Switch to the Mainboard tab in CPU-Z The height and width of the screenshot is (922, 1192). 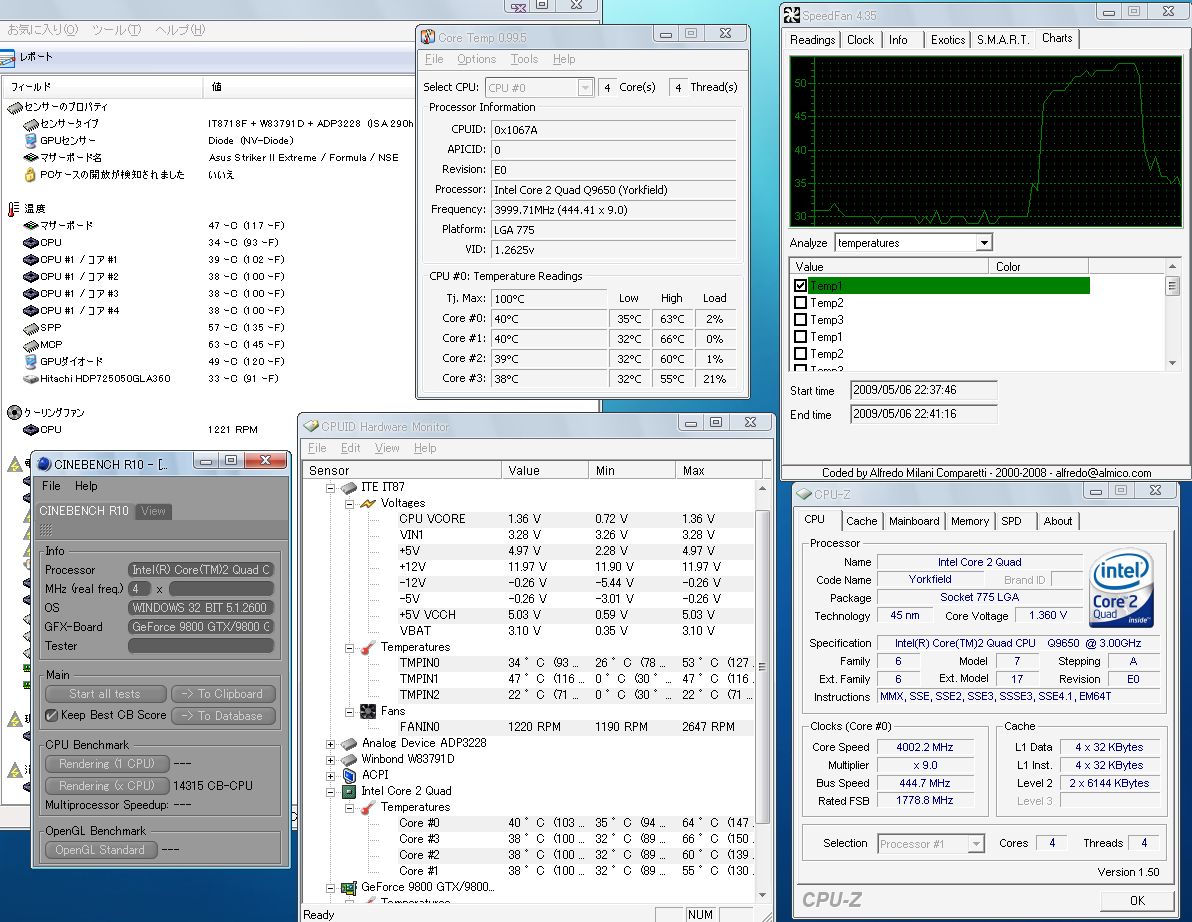click(x=914, y=521)
